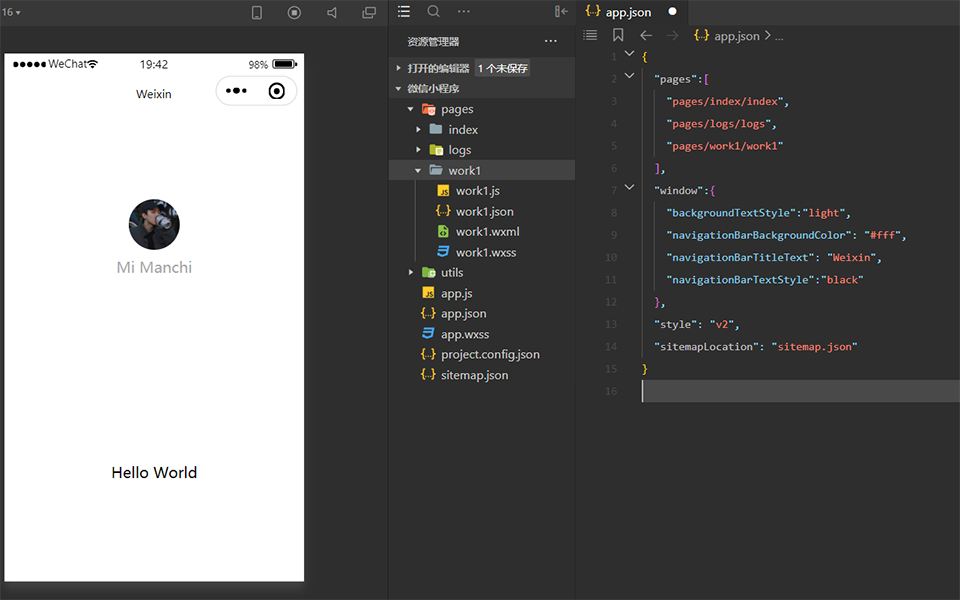
Task: Collapse the sidebar panel with arrow icon
Action: (x=561, y=11)
